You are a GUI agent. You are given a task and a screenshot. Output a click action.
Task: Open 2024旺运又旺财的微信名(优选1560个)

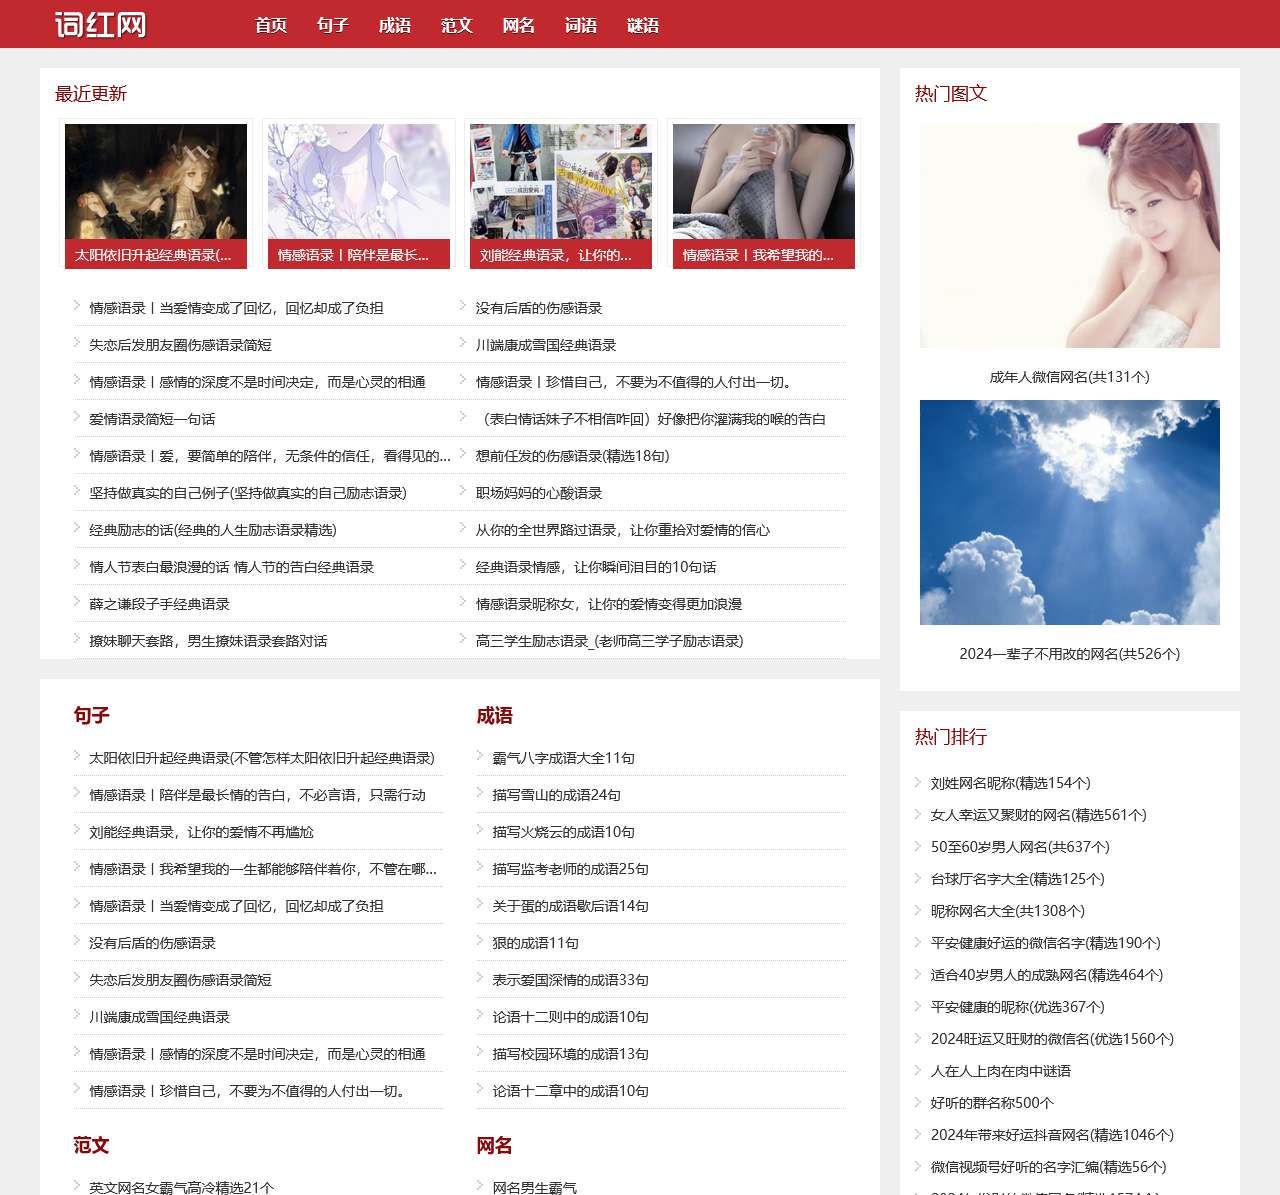click(1052, 1039)
